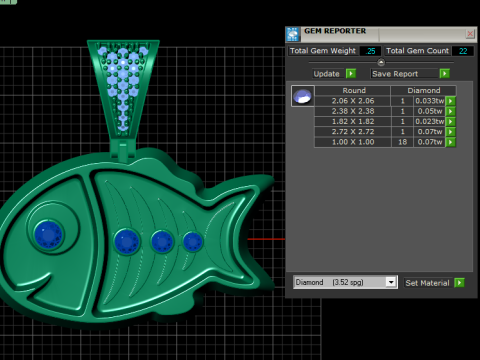480x360 pixels.
Task: Select the large blue eye gem on fish
Action: pyautogui.click(x=49, y=235)
